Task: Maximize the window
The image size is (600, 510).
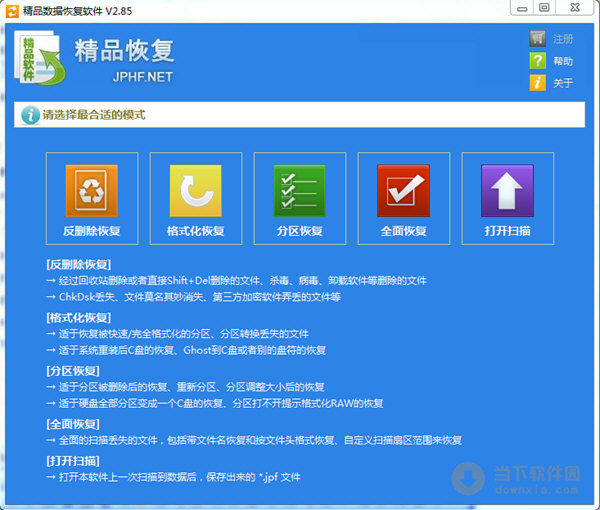Action: pyautogui.click(x=544, y=8)
